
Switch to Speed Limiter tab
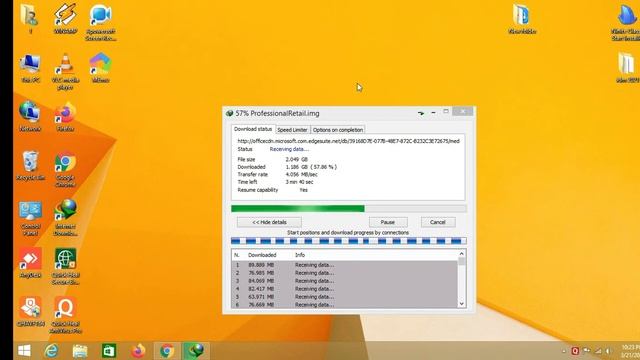pos(292,130)
